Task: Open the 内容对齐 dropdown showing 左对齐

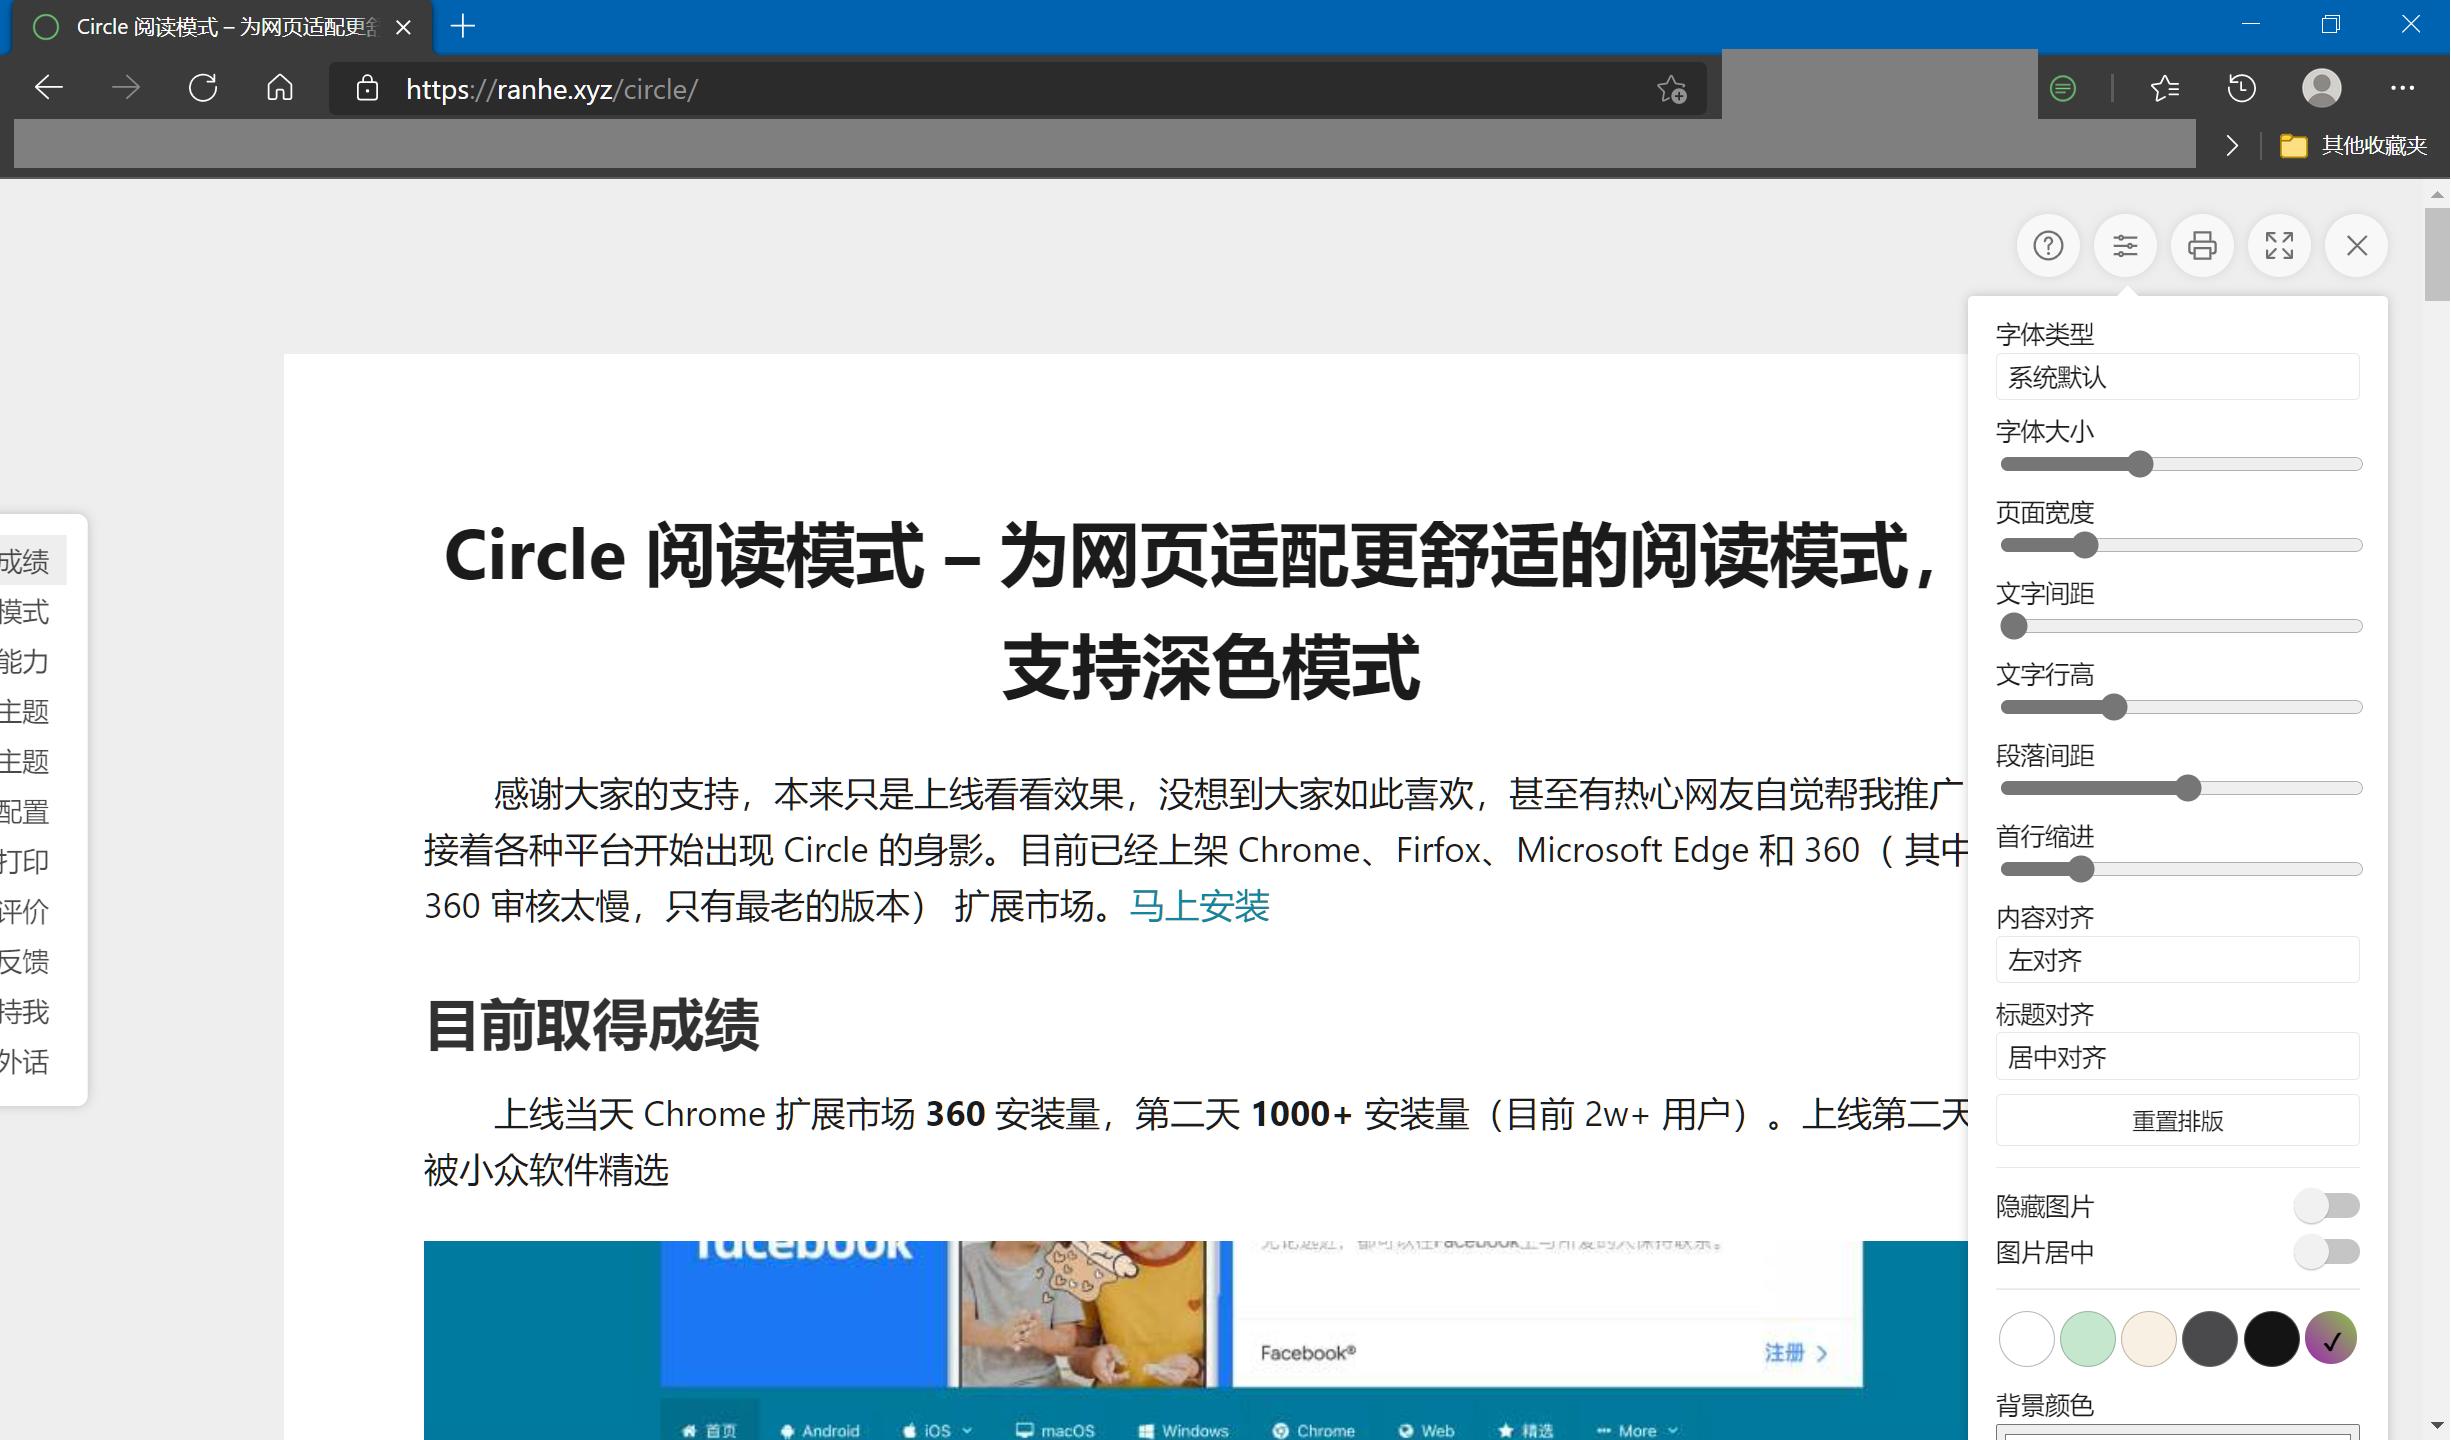Action: (x=2177, y=960)
